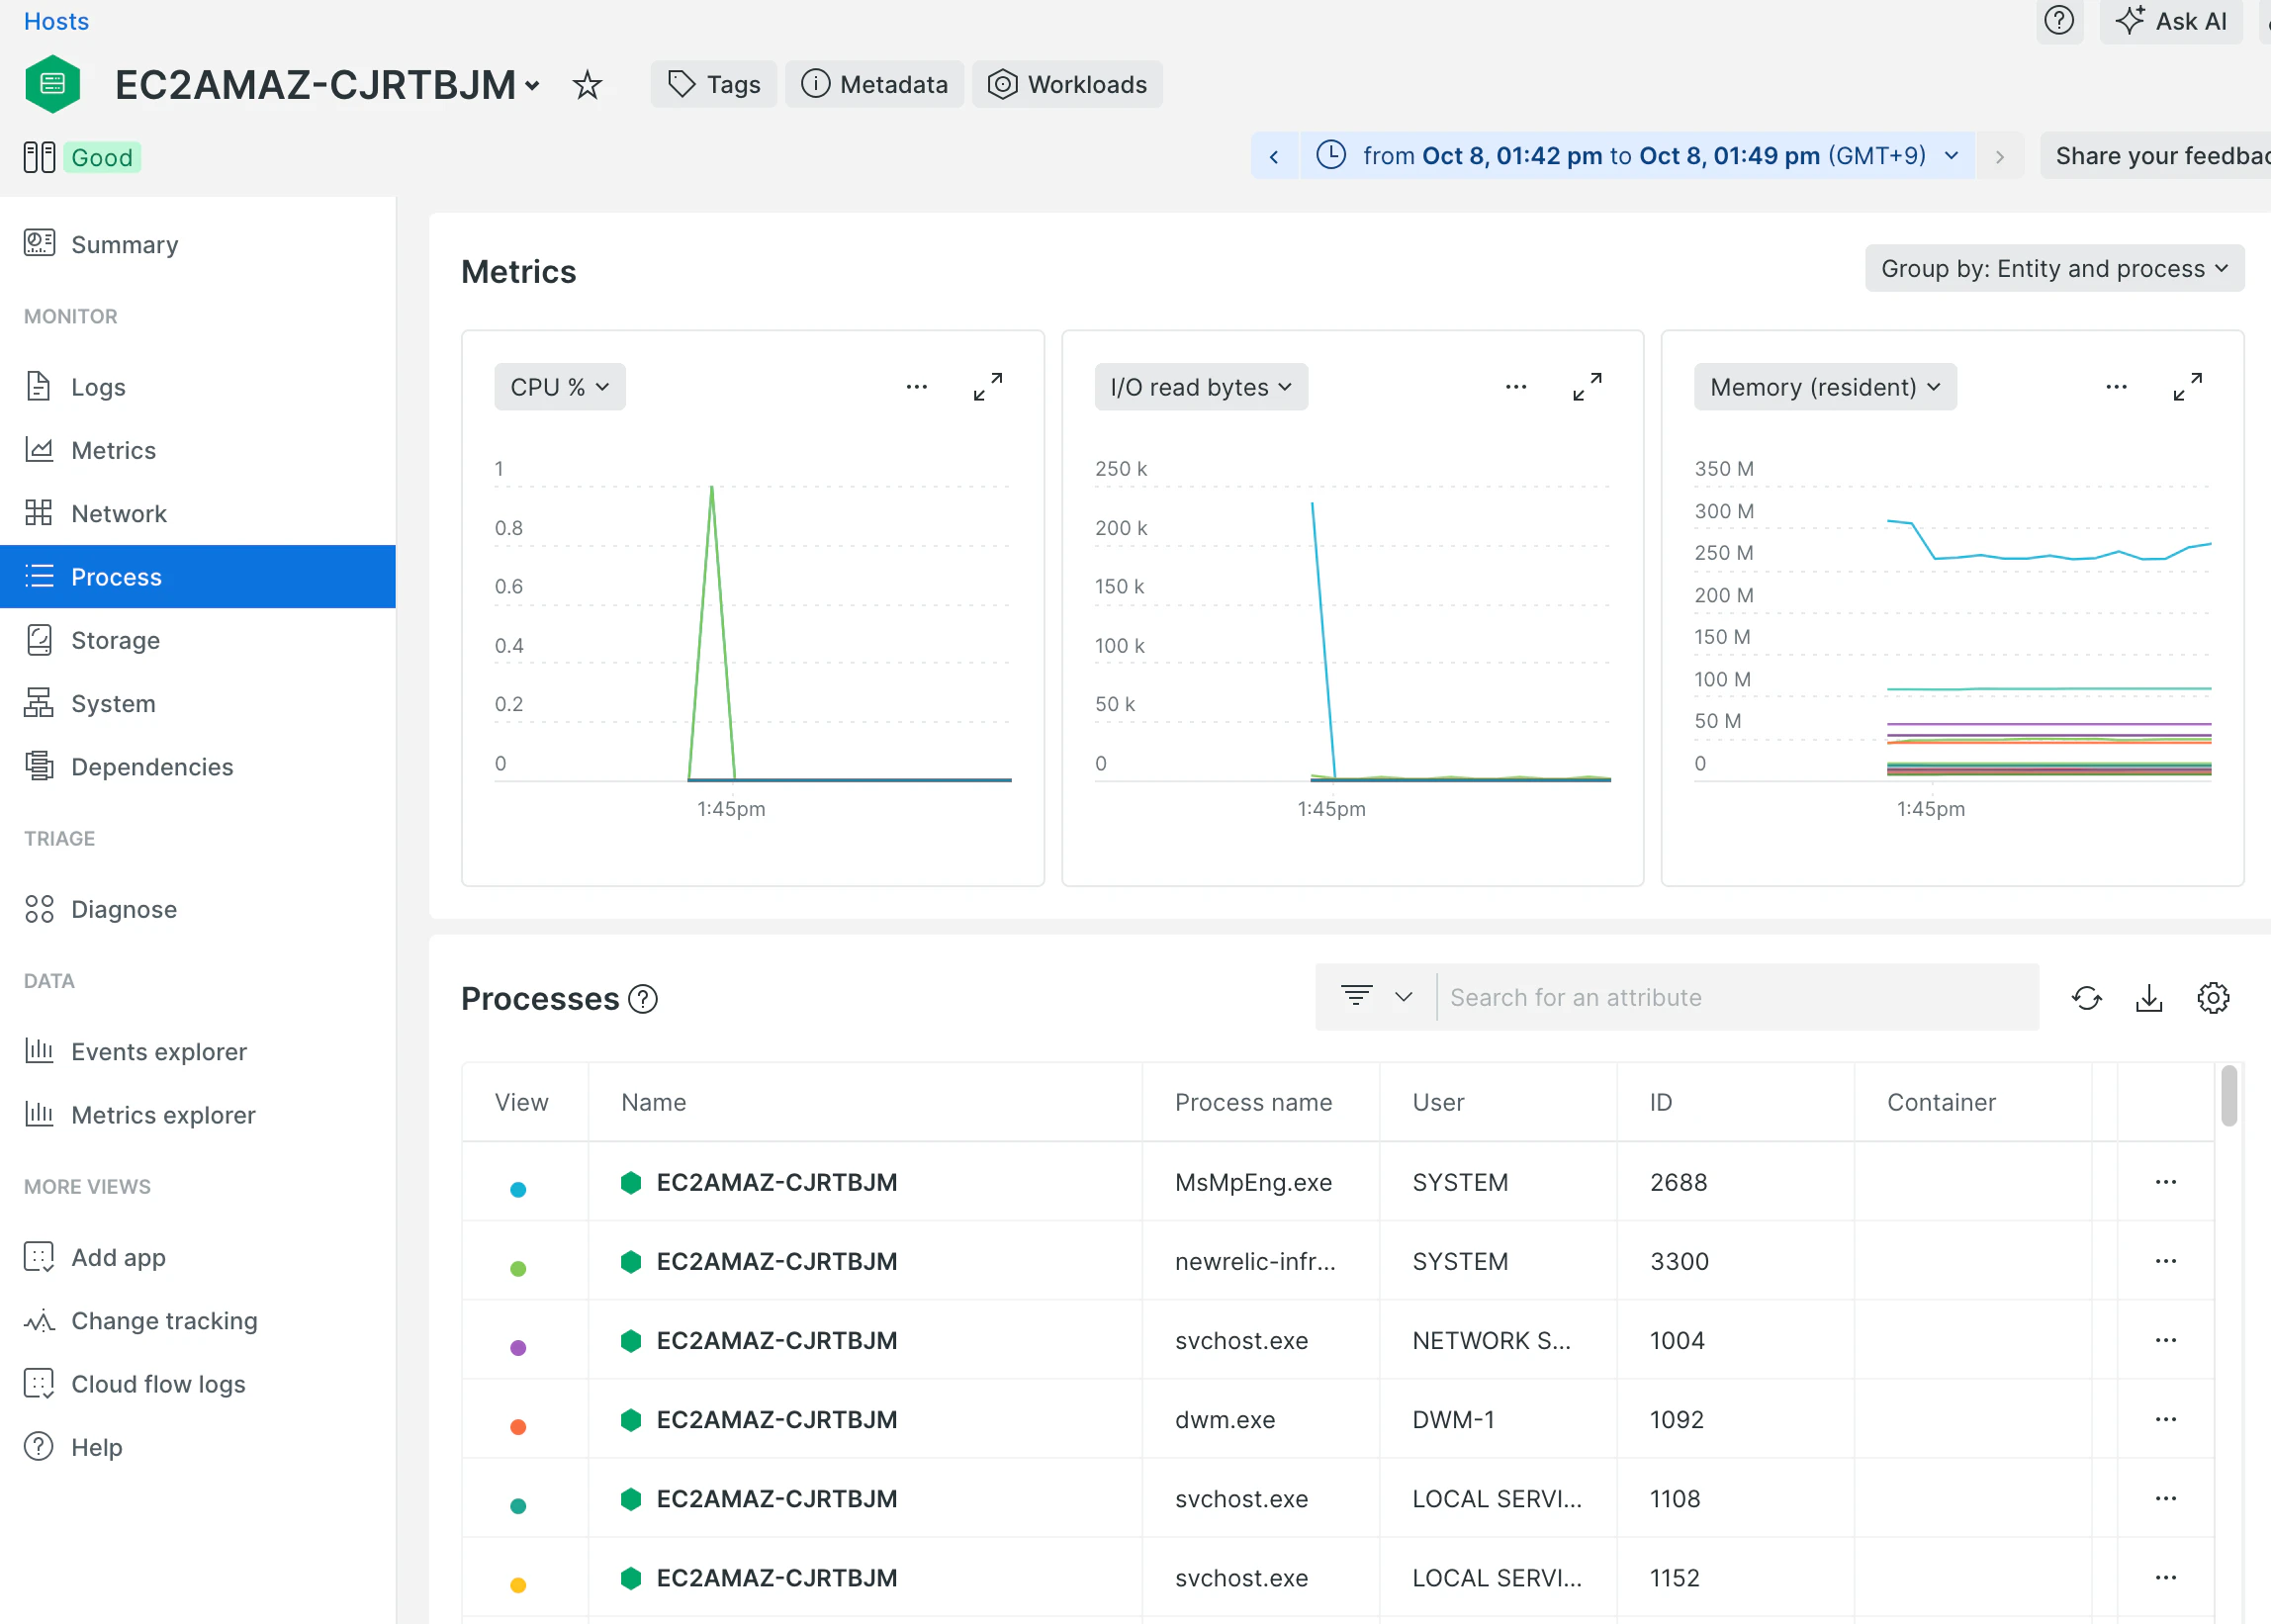Image resolution: width=2271 pixels, height=1624 pixels.
Task: Toggle MsMpEng.exe process view dot
Action: tap(518, 1190)
